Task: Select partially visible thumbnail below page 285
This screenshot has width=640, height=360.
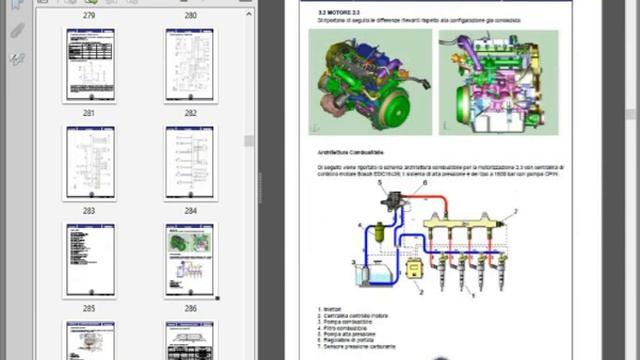Action: point(91,340)
